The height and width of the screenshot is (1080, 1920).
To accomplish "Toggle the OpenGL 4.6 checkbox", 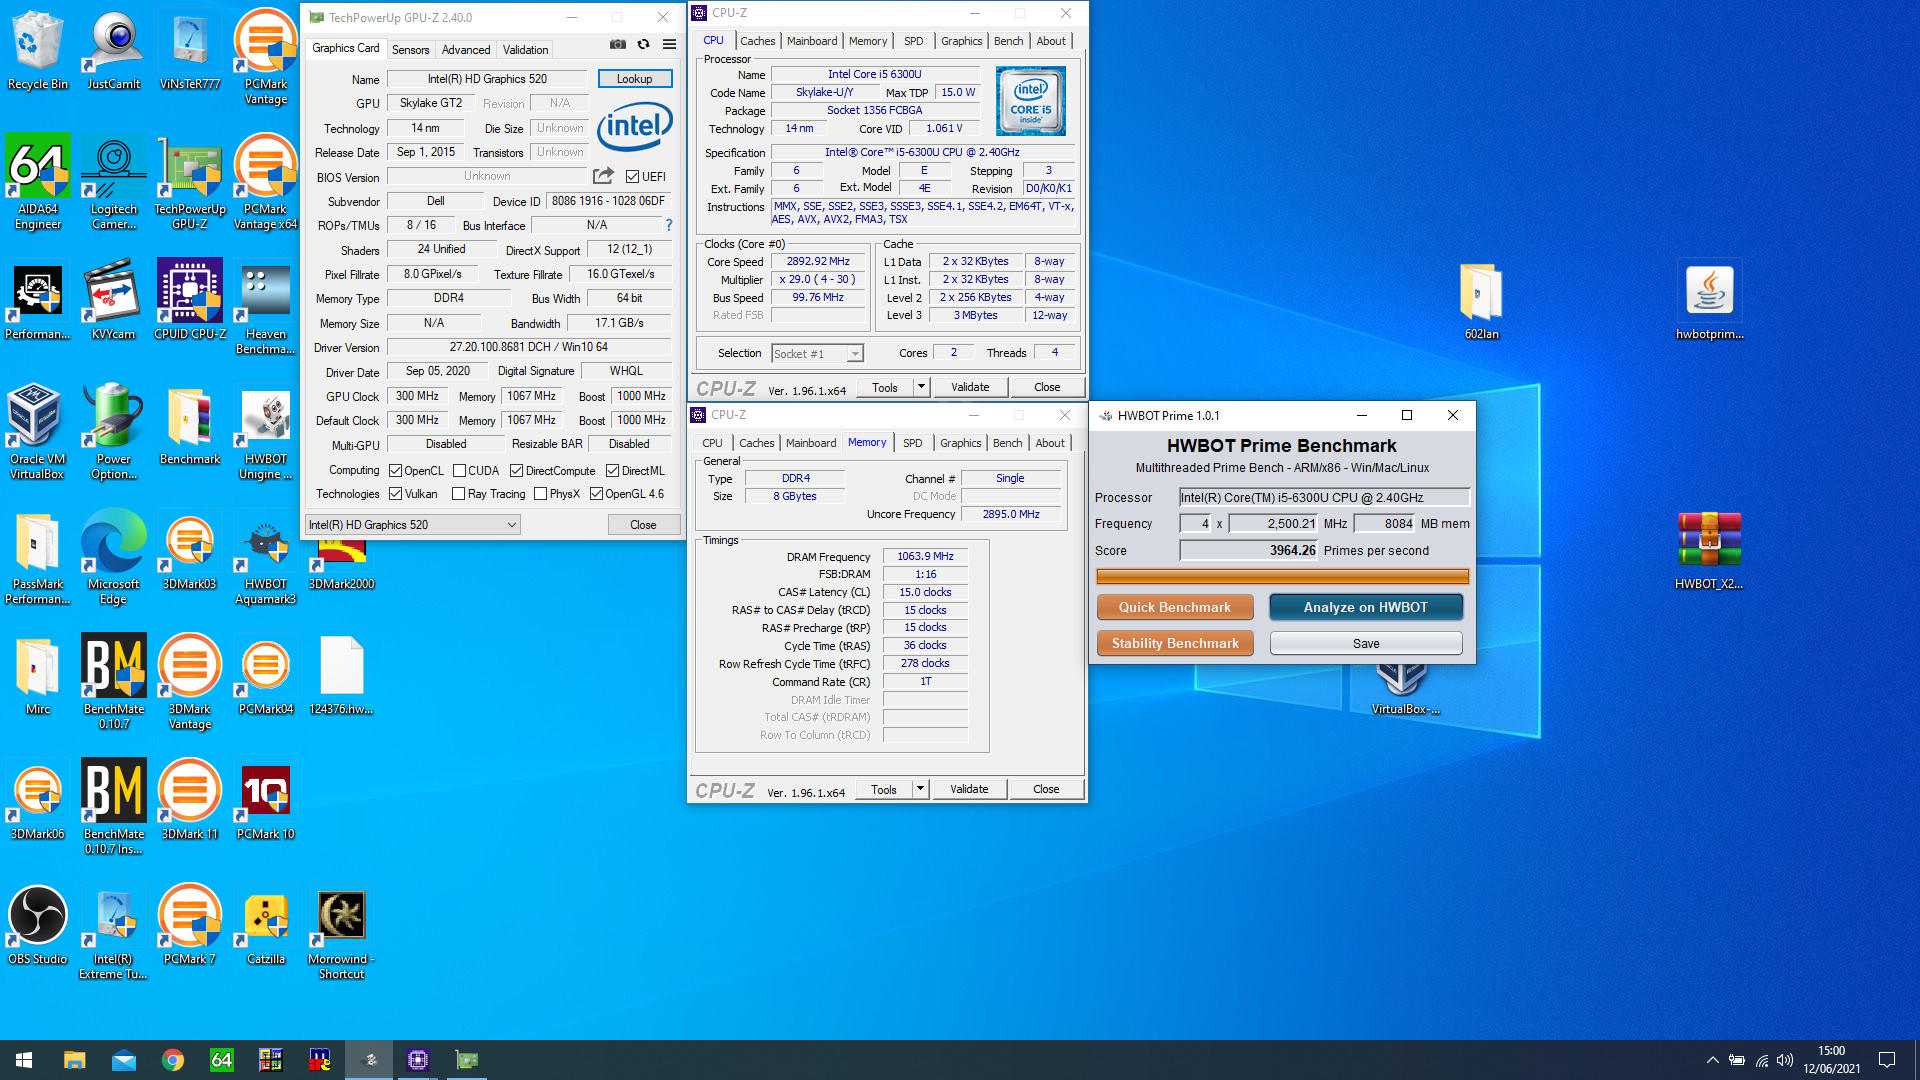I will pos(596,494).
